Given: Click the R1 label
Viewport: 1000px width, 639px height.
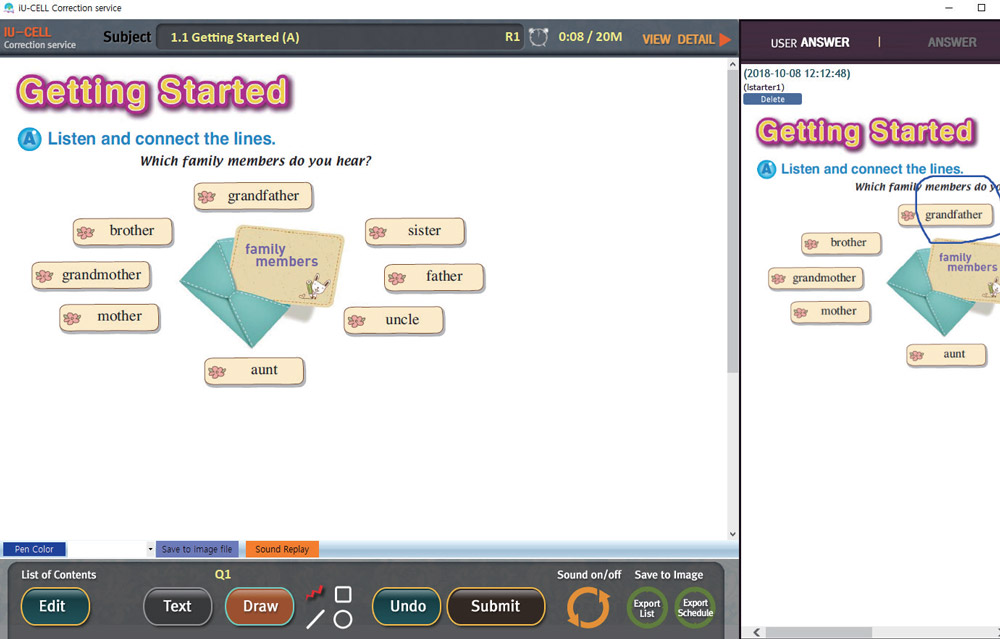Looking at the screenshot, I should (x=512, y=37).
